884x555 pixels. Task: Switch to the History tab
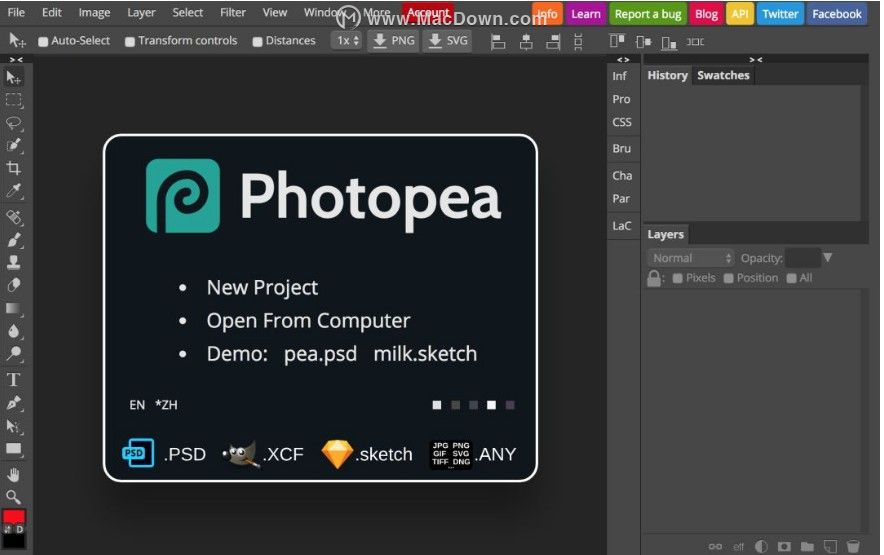668,76
